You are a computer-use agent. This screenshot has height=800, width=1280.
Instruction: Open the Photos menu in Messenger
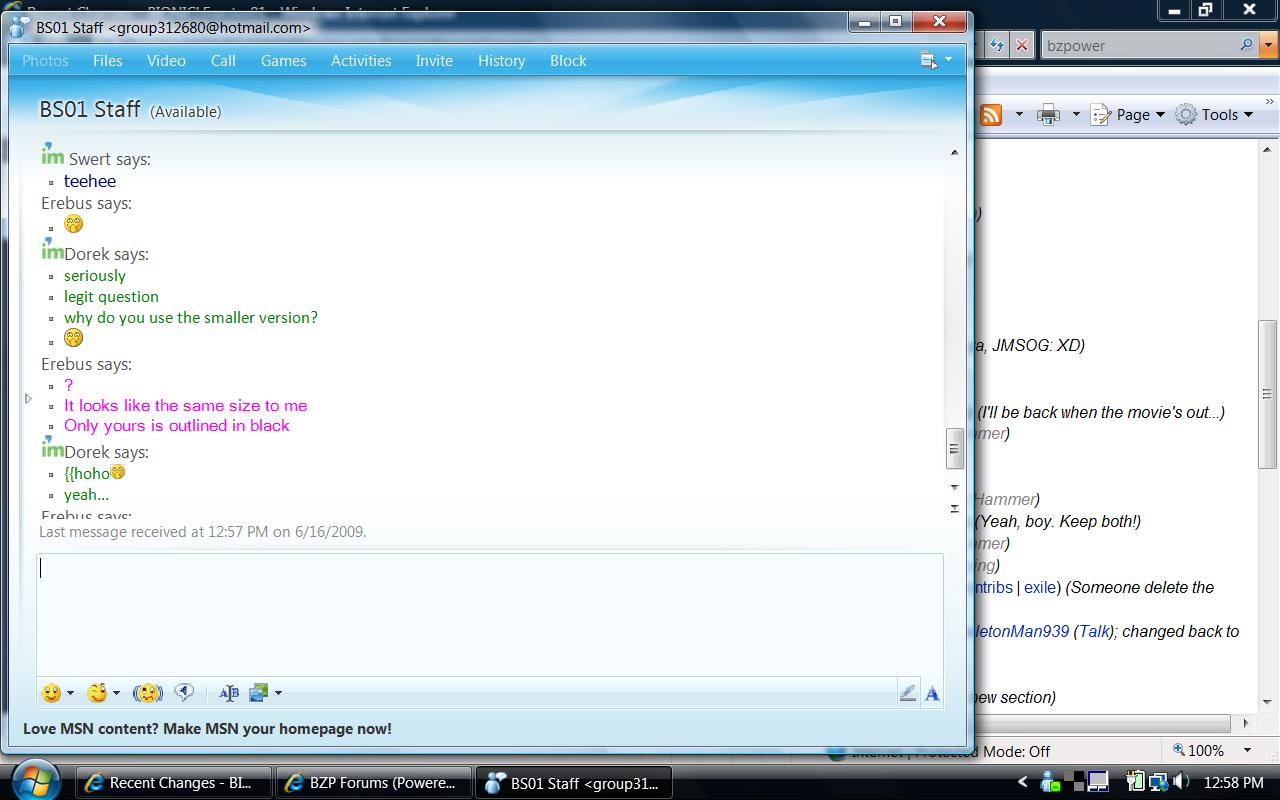click(x=45, y=61)
